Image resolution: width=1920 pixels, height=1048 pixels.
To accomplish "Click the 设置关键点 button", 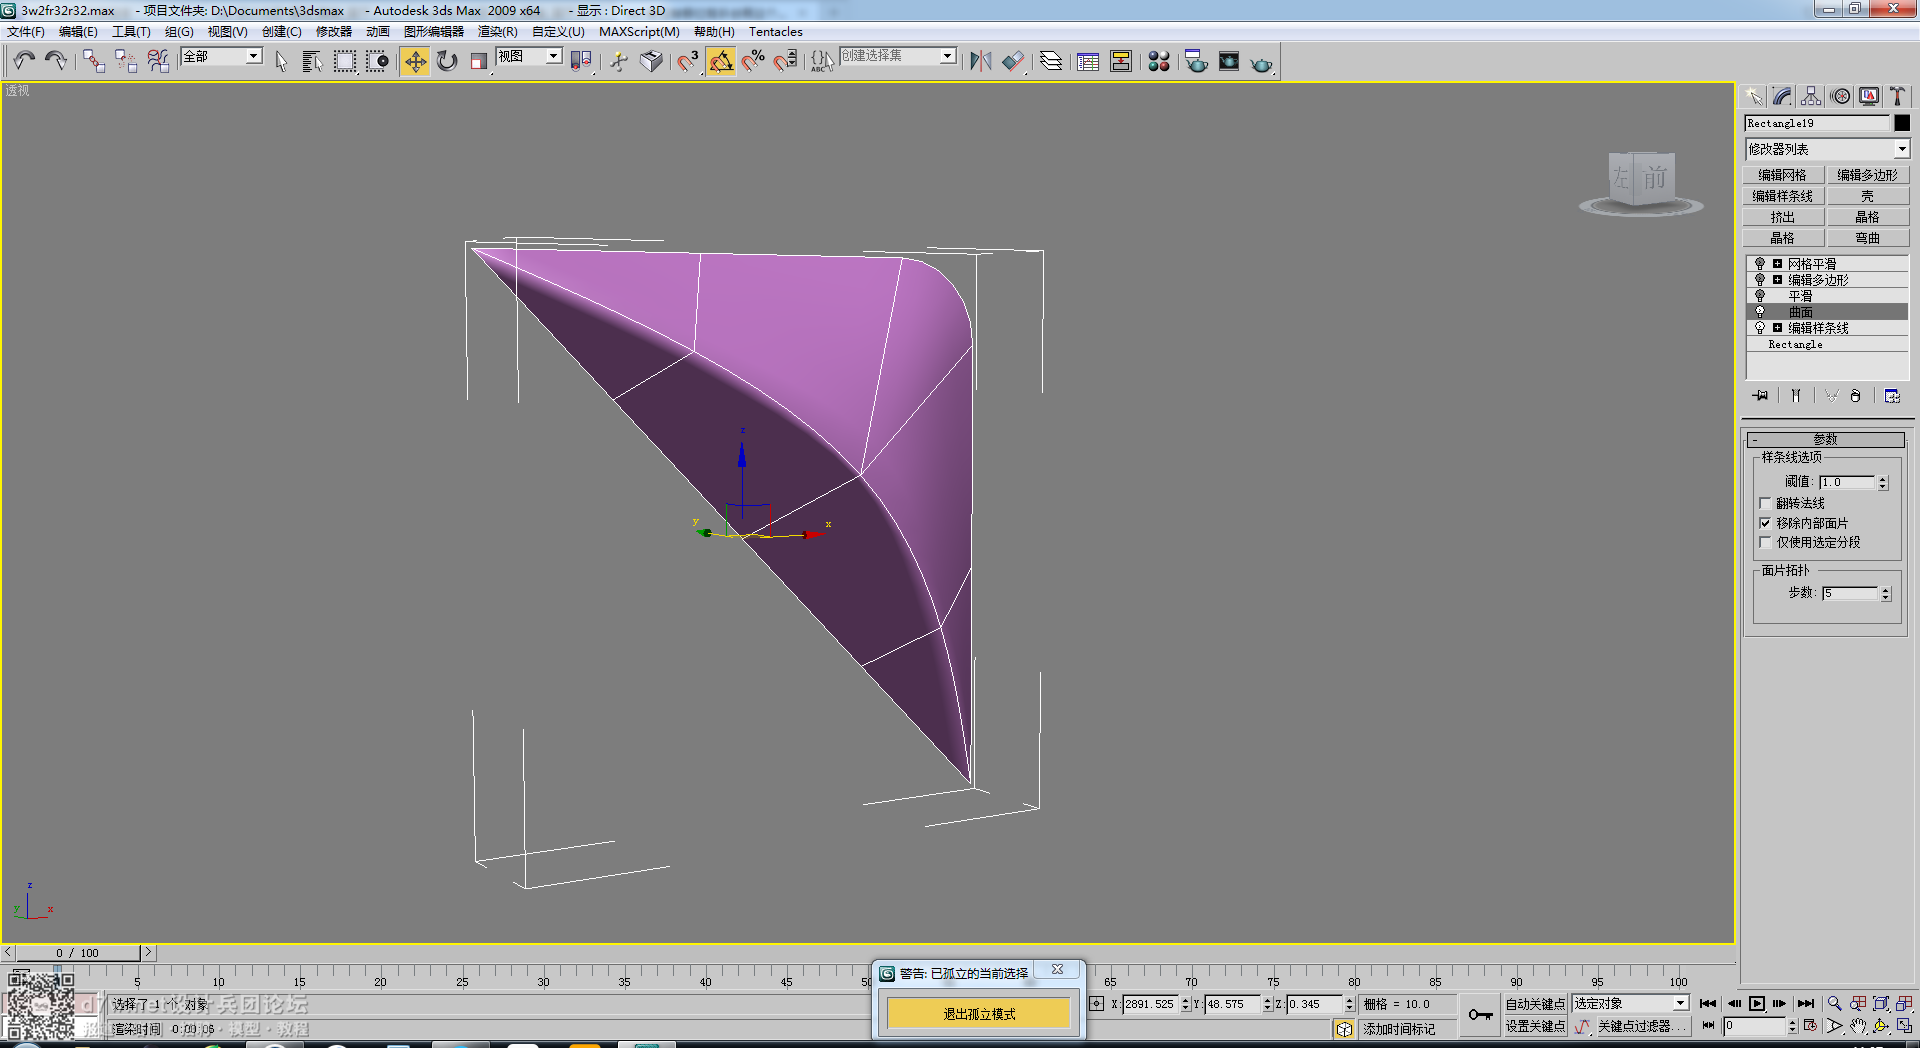I will point(1535,1026).
